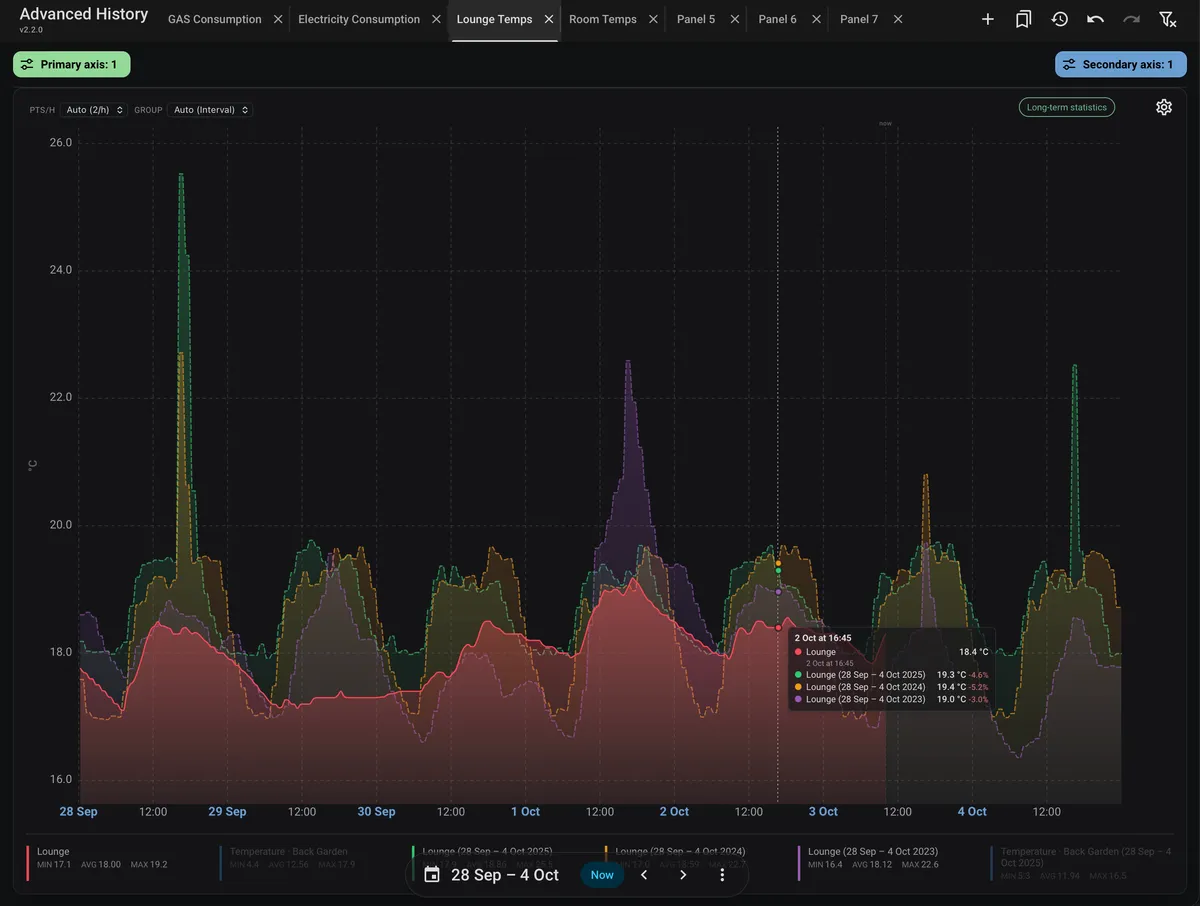Close the Panel 6 tab
This screenshot has height=906, width=1200.
[817, 19]
